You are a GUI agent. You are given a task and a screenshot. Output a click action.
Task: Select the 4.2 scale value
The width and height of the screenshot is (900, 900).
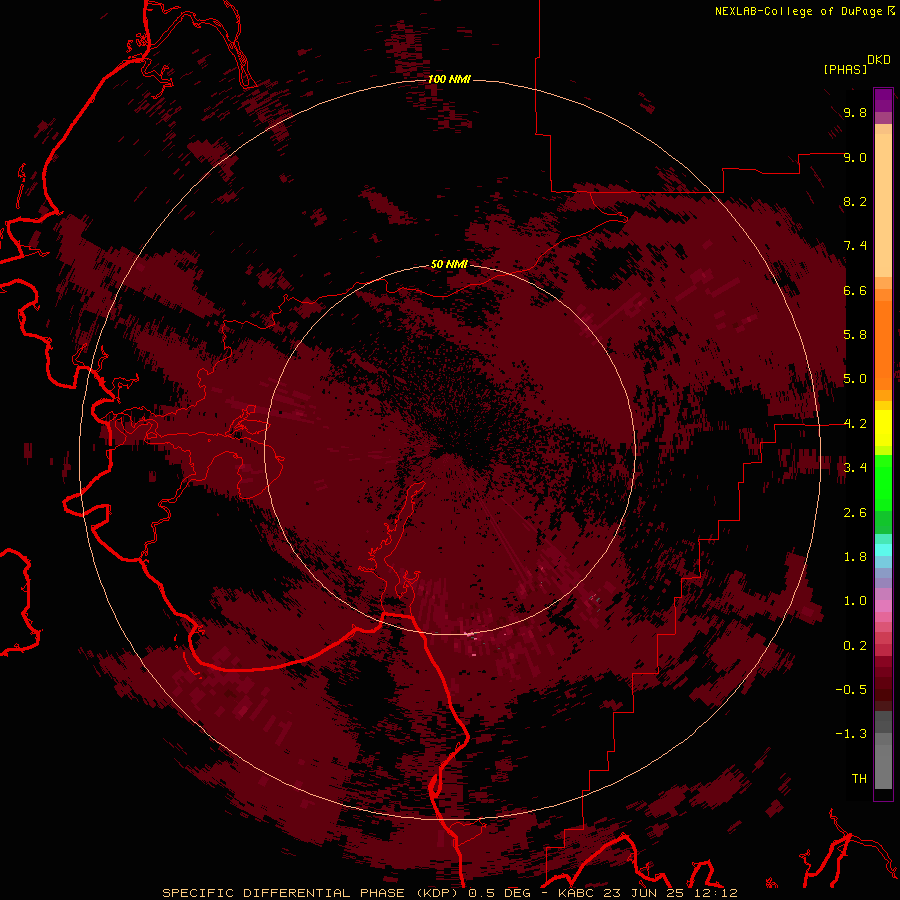(855, 424)
